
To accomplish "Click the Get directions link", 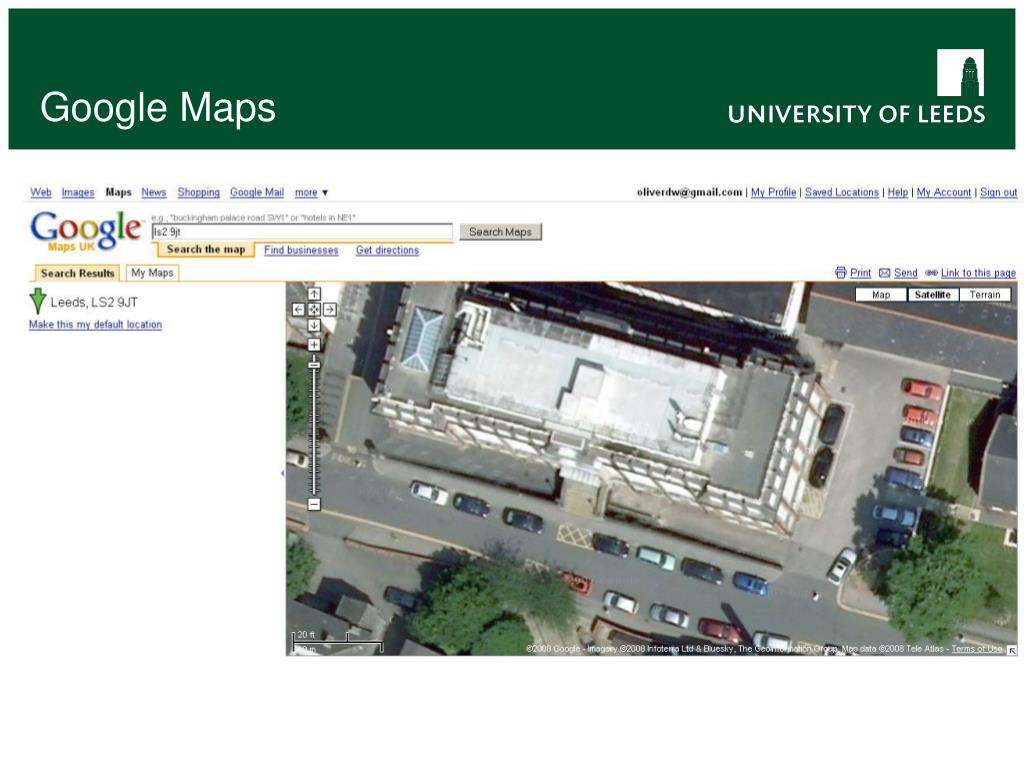I will [x=387, y=250].
